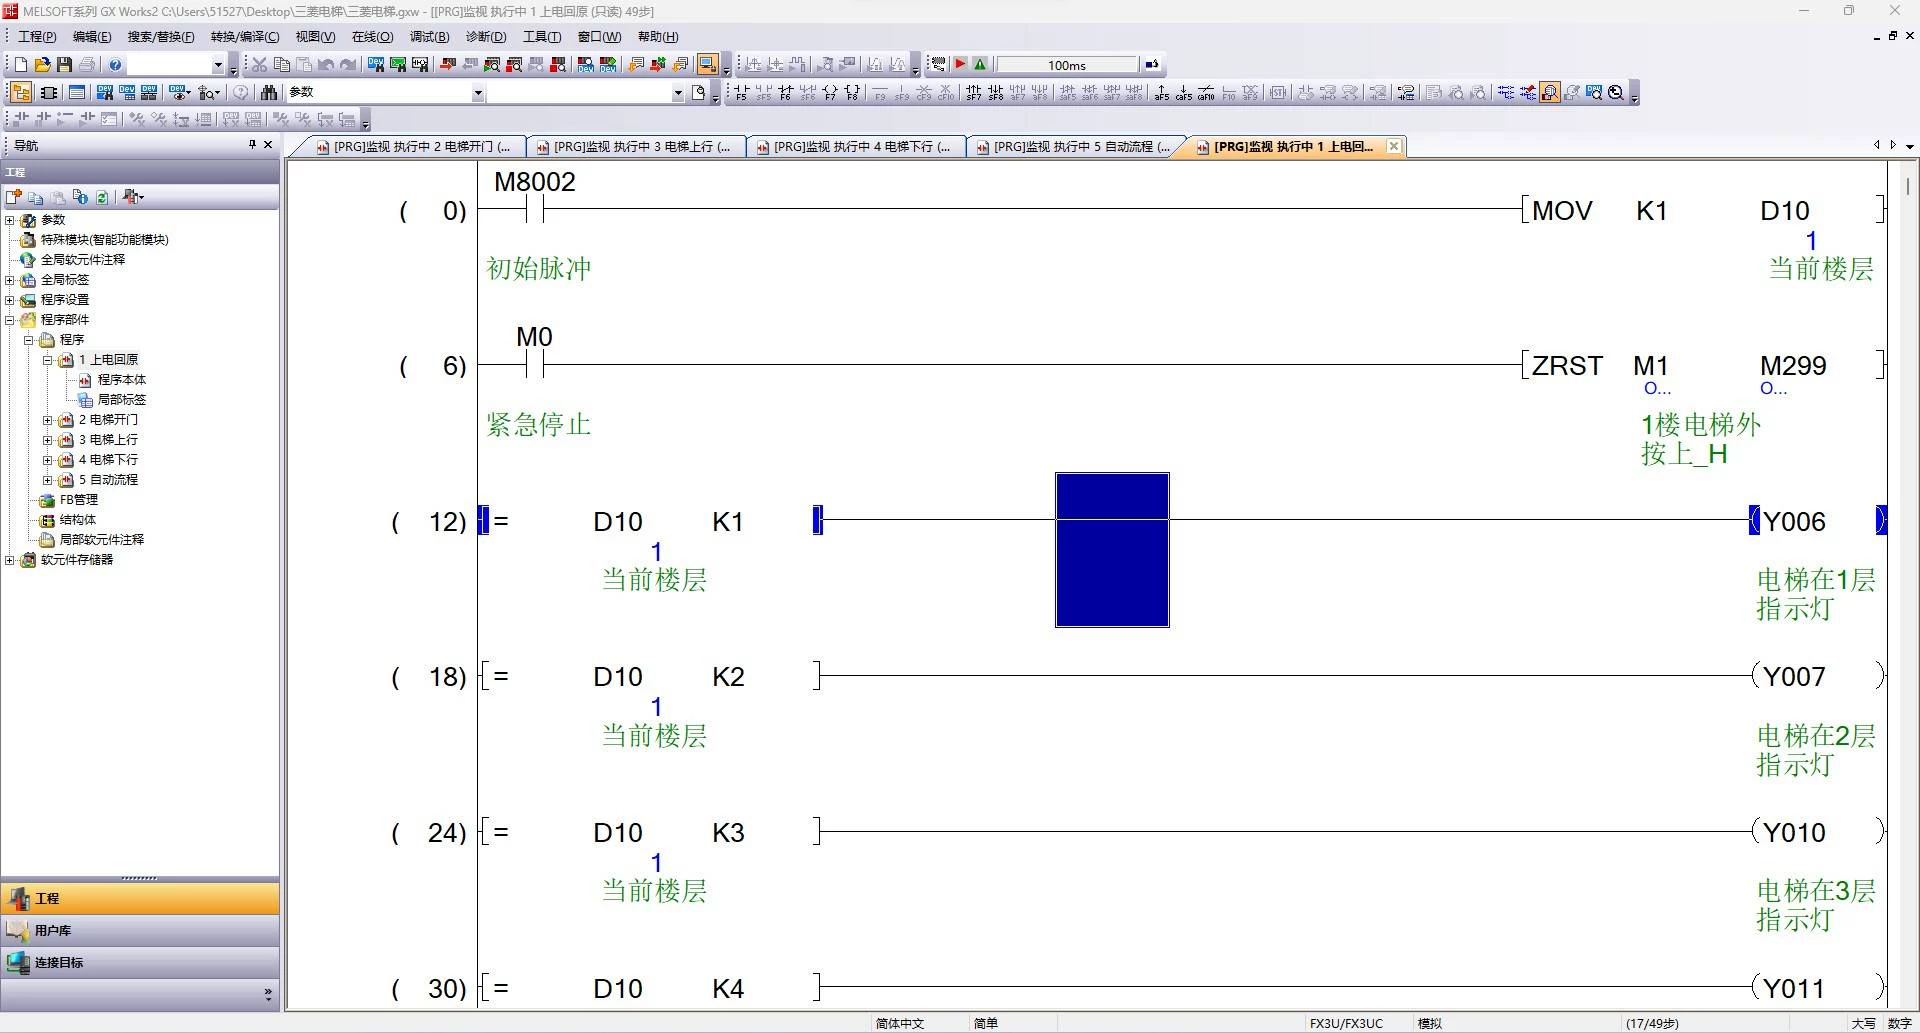Insert open contact with F5 icon
This screenshot has height=1033, width=1920.
coord(741,93)
